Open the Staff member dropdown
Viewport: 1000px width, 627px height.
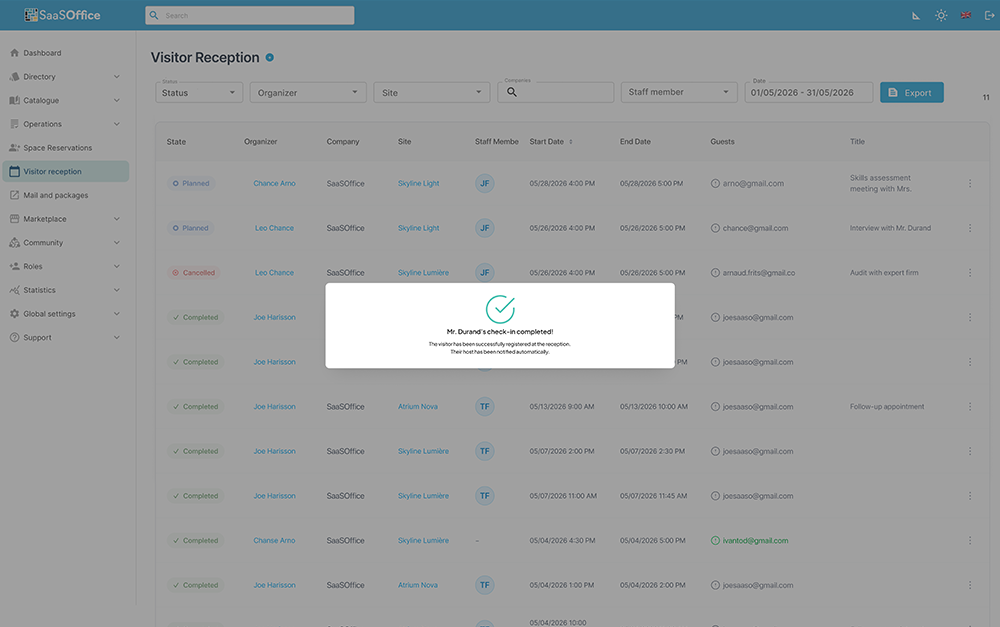(x=679, y=92)
